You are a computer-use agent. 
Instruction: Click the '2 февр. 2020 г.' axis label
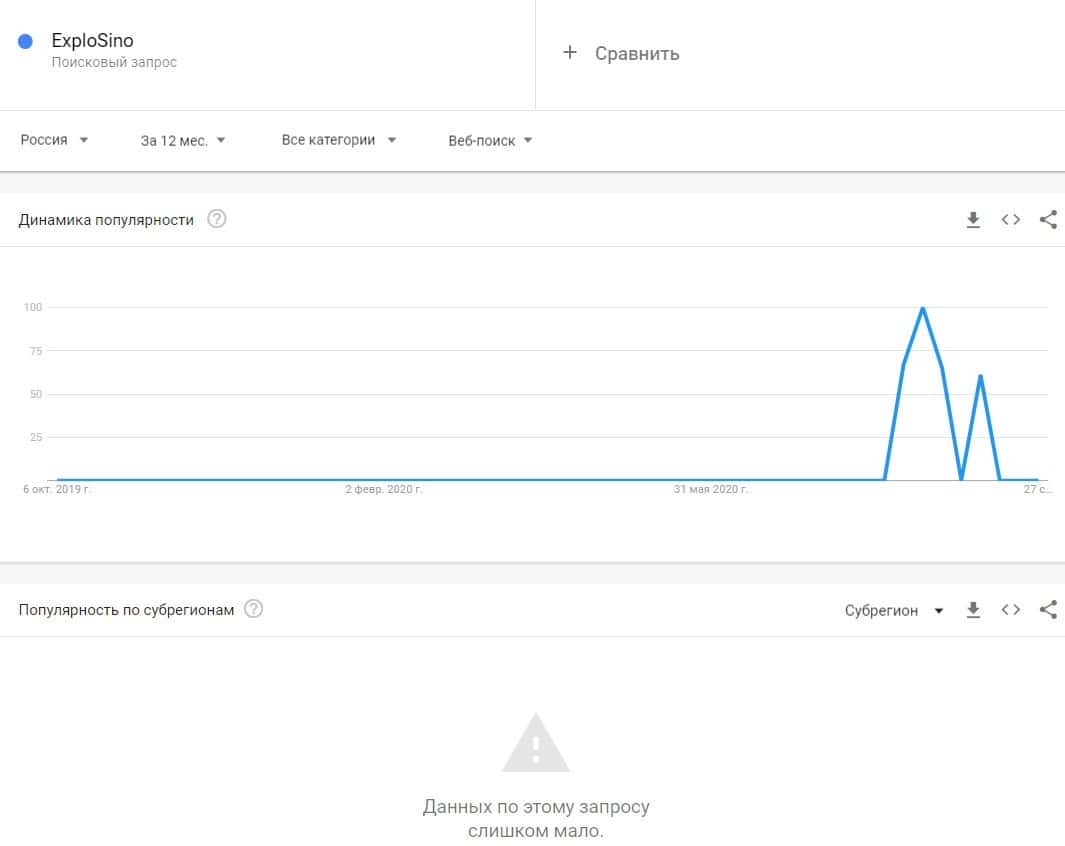pos(384,489)
